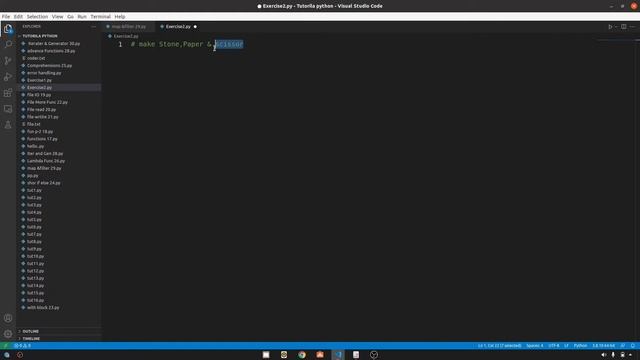The height and width of the screenshot is (360, 640).
Task: Open the Source Control view
Action: tap(8, 61)
